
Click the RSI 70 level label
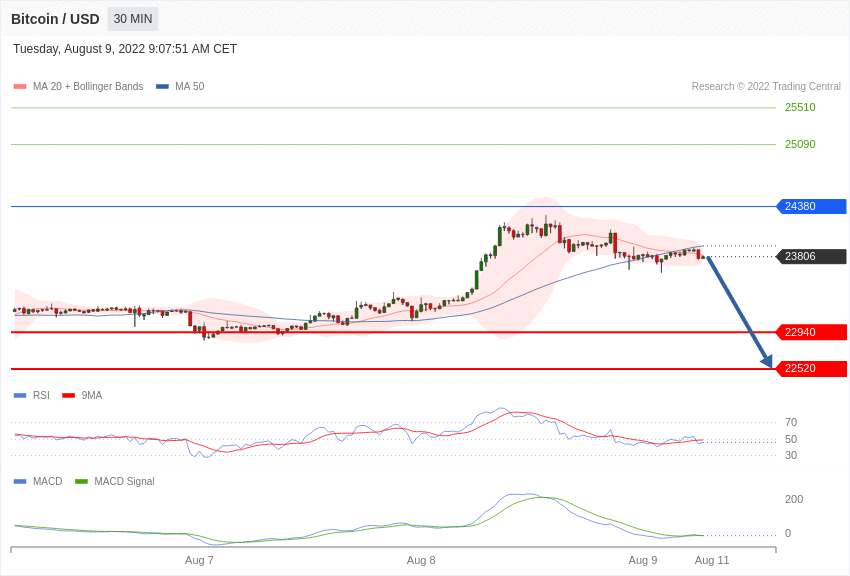coord(791,422)
